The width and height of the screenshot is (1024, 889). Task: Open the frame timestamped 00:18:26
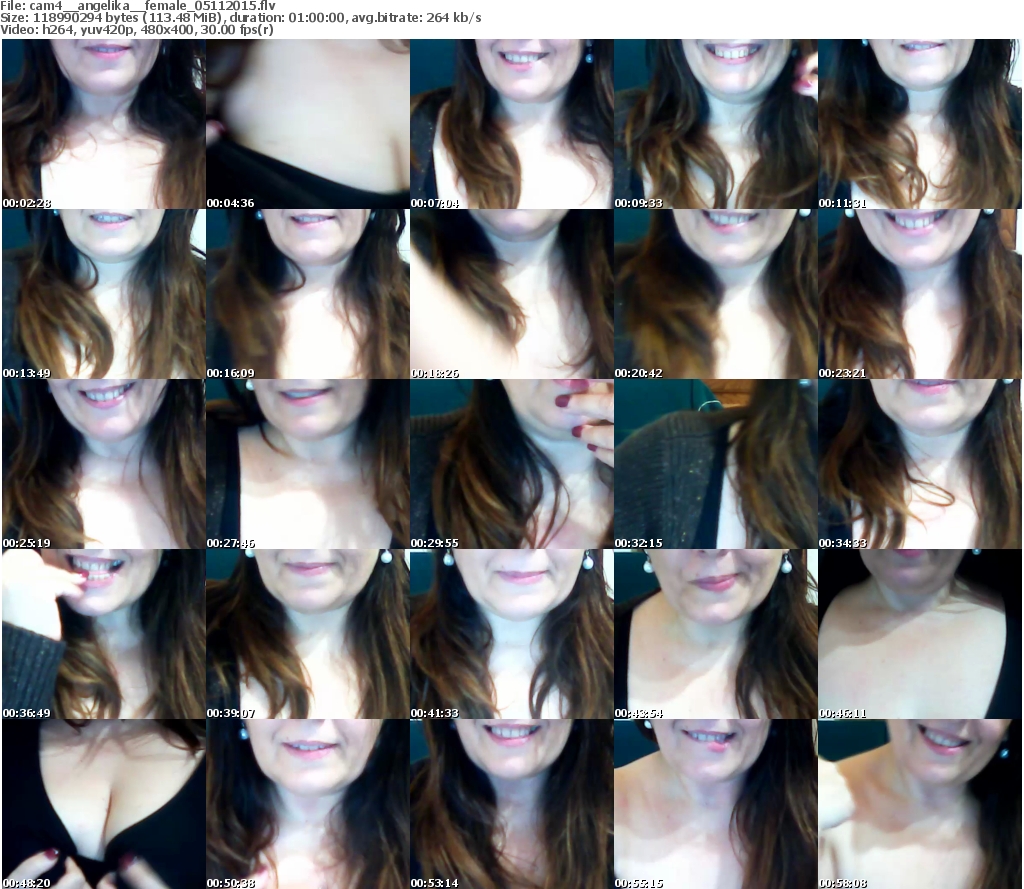[x=511, y=294]
